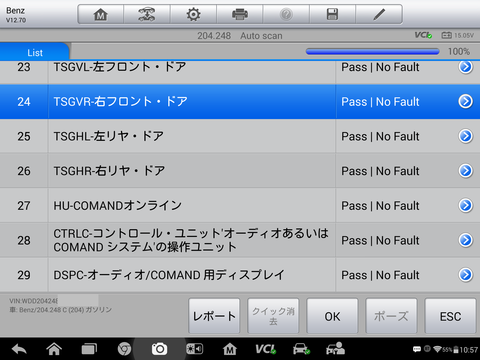Tap the 10:57 clock in the status bar
Screen dimensions: 480x360
click(x=469, y=350)
